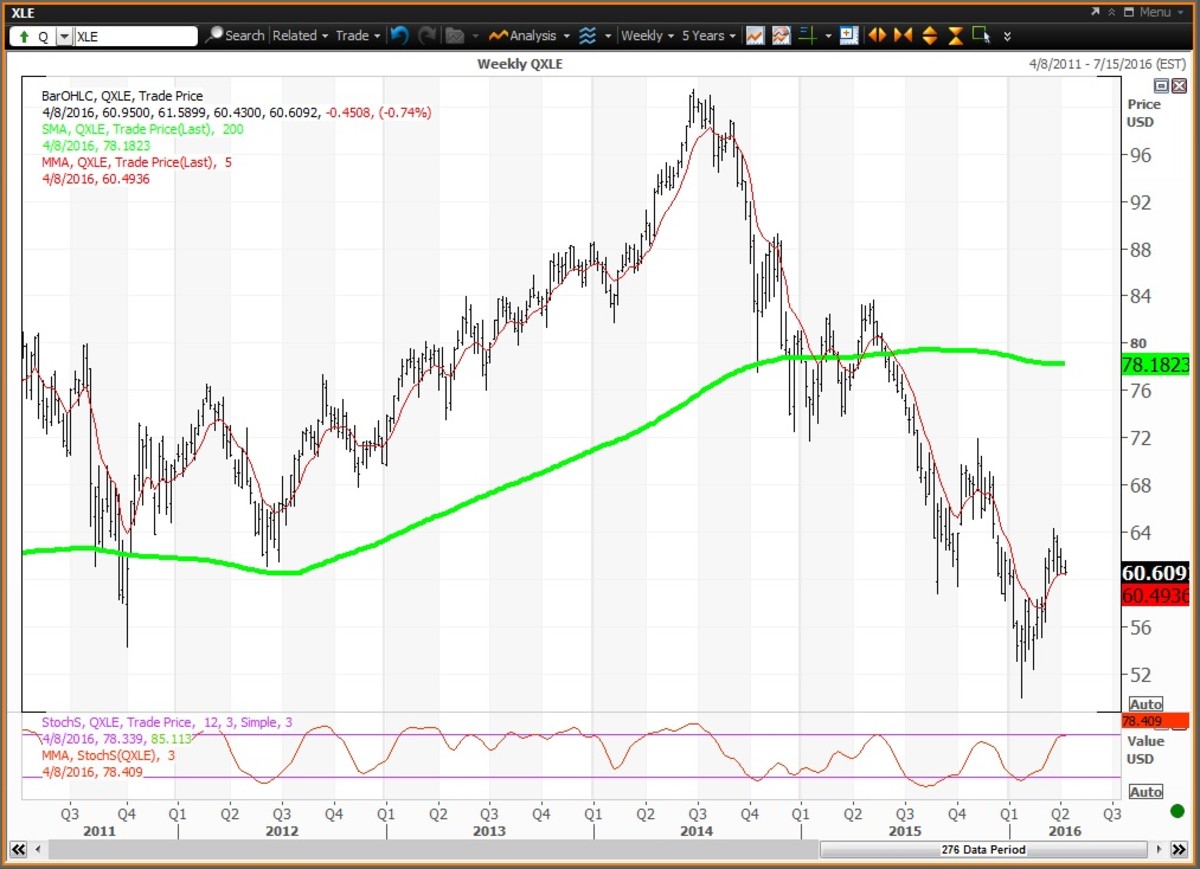This screenshot has height=869, width=1200.
Task: Click the blue wave lines icon
Action: (x=588, y=35)
